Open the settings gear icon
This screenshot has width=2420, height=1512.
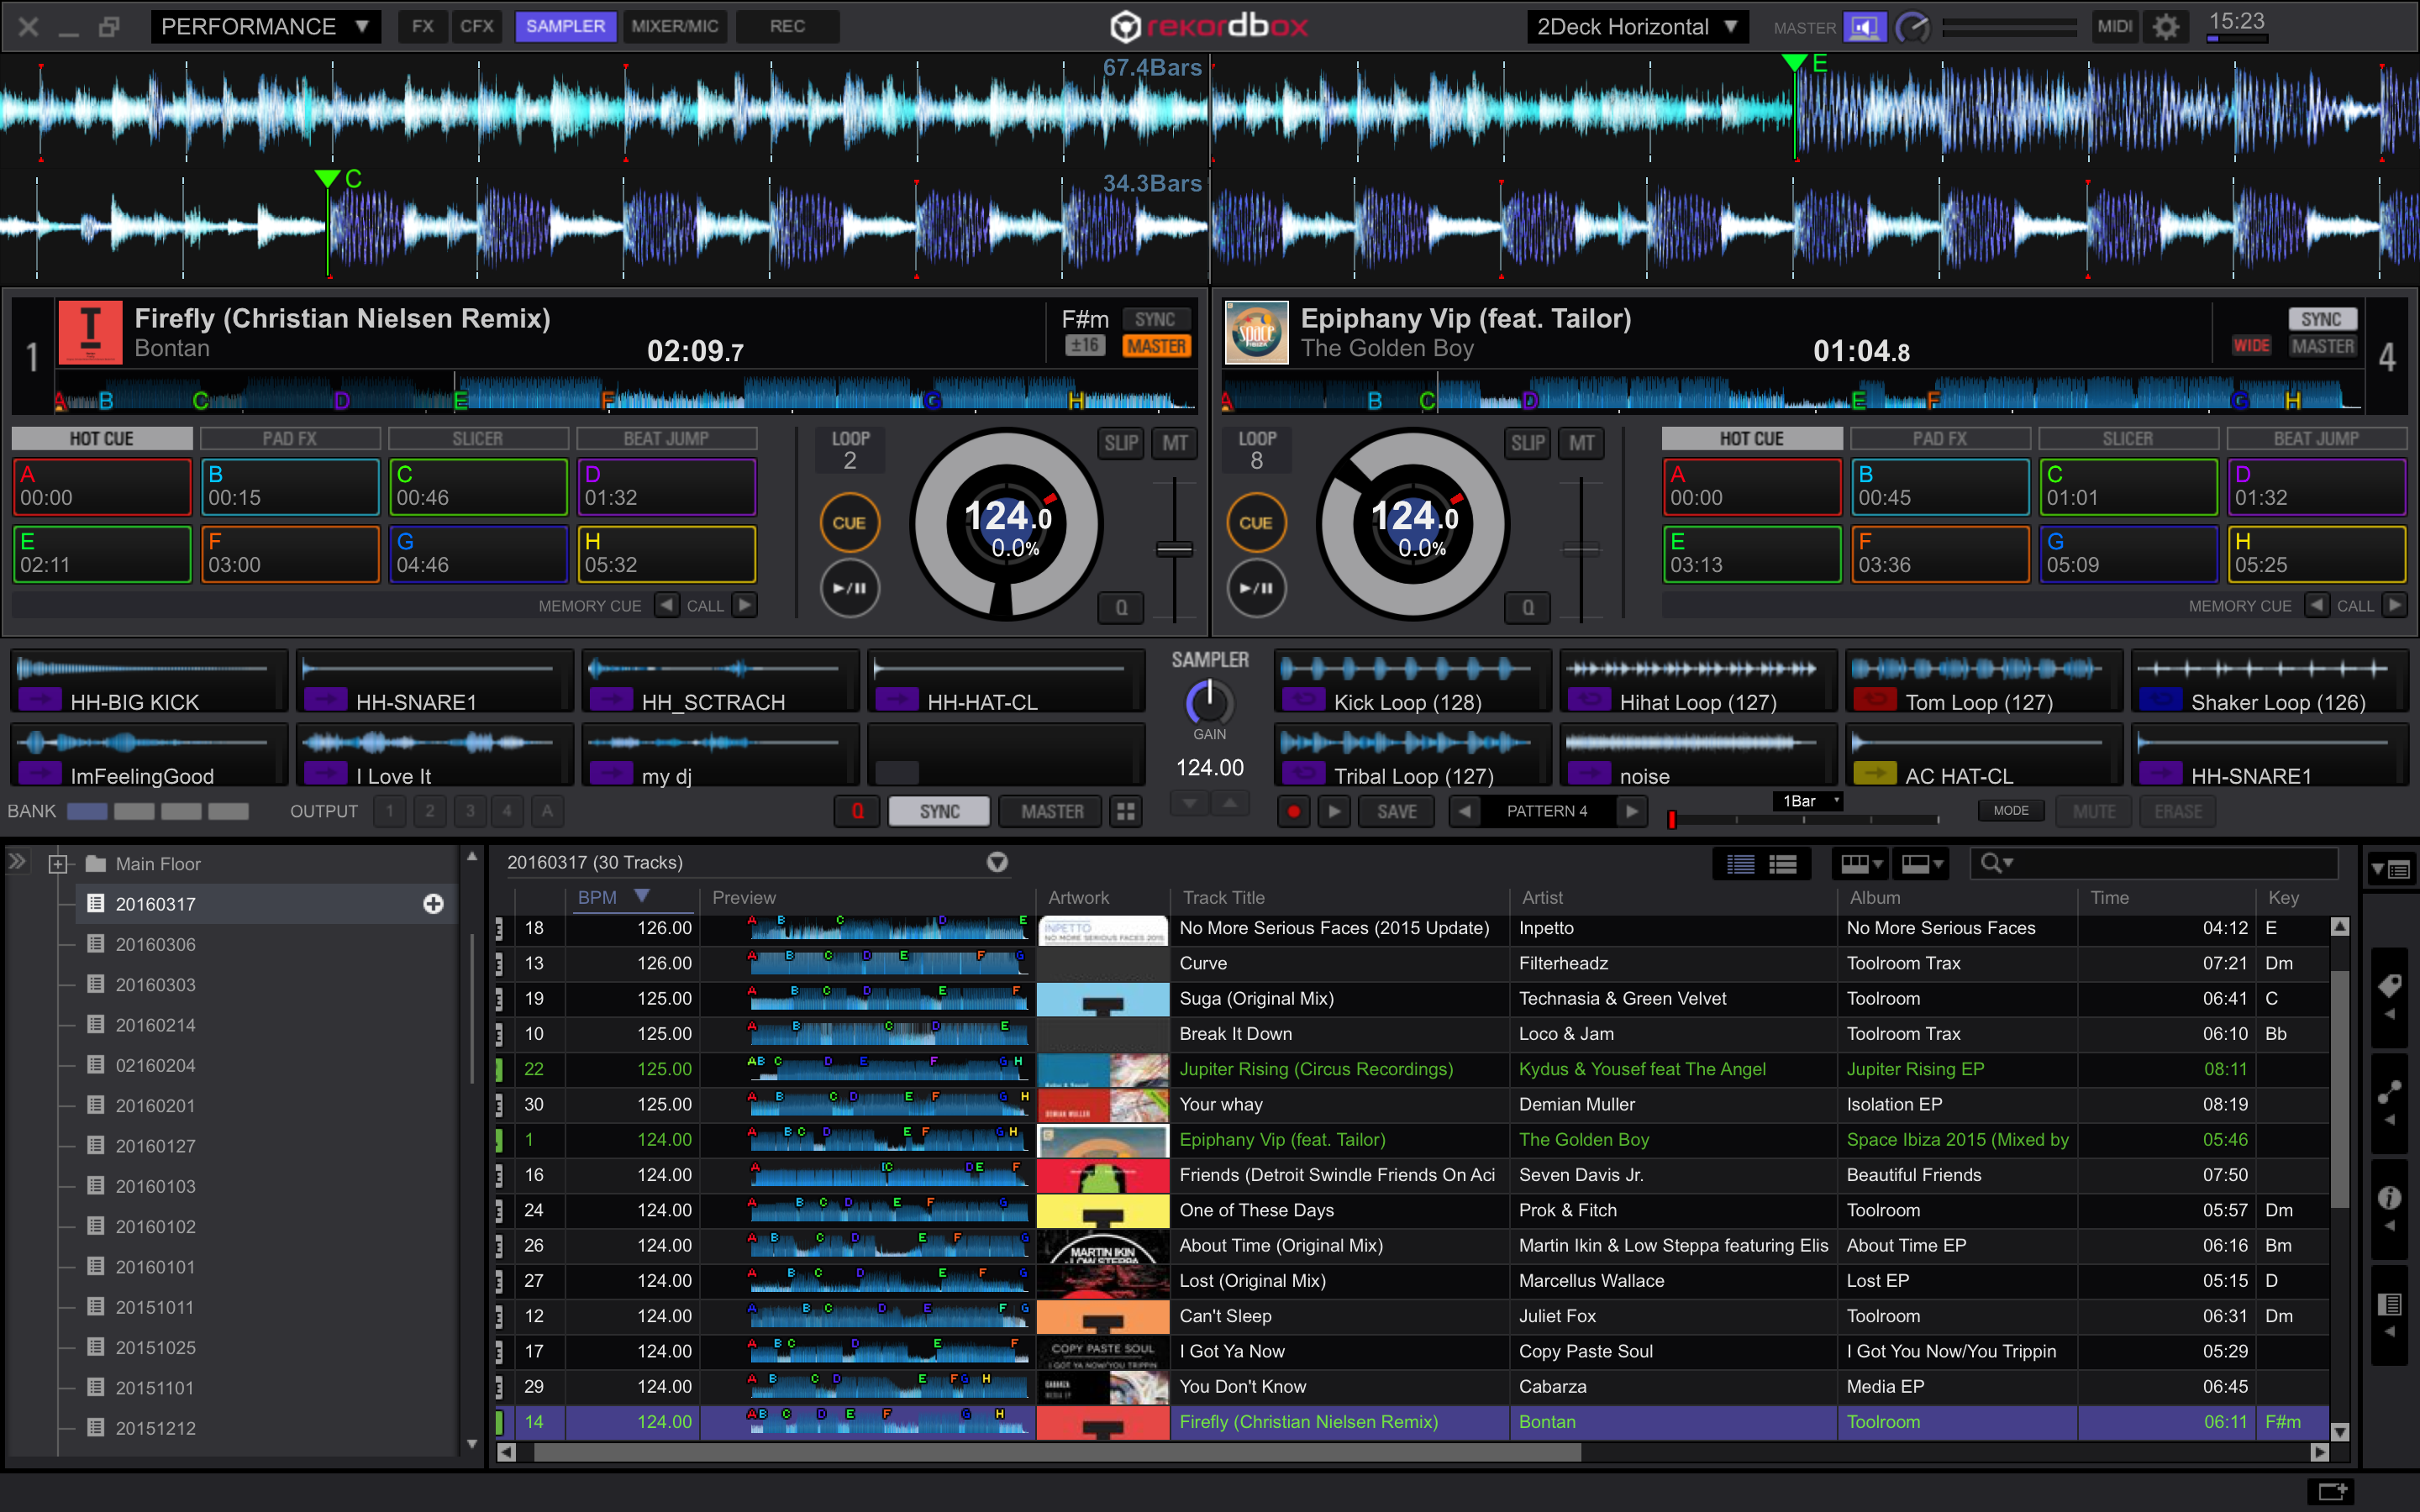[x=2165, y=27]
